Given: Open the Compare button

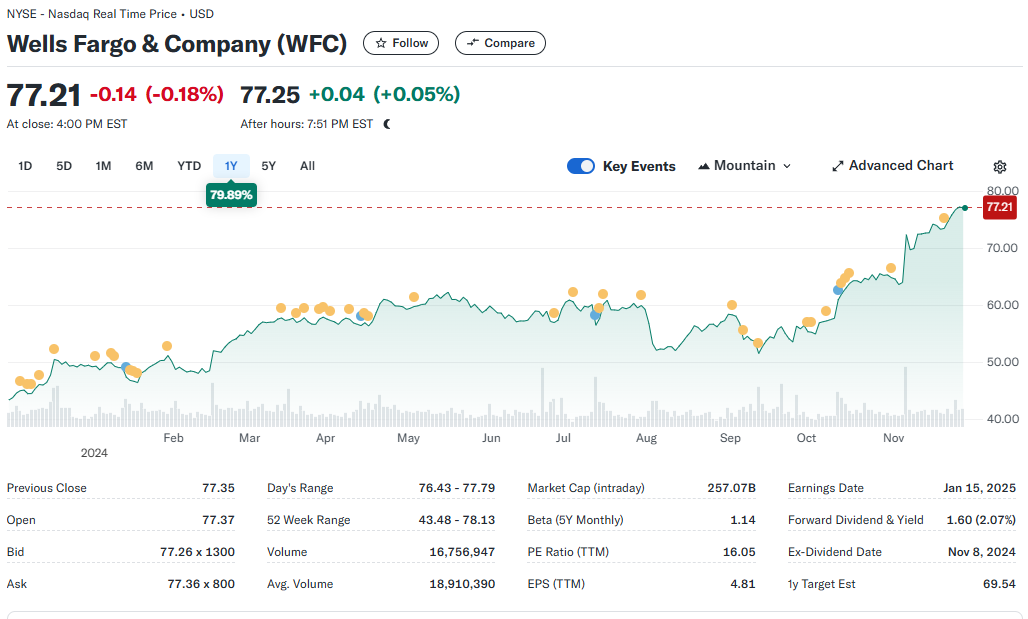Looking at the screenshot, I should tap(500, 43).
